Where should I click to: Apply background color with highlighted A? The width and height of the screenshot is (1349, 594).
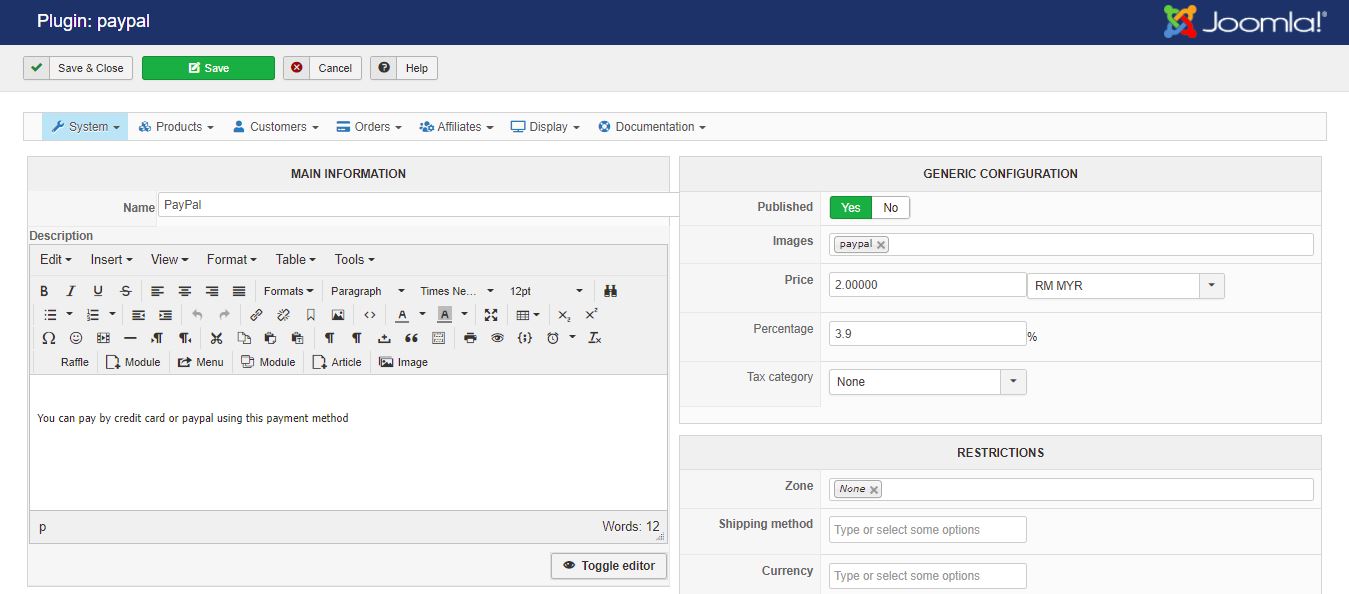[445, 315]
